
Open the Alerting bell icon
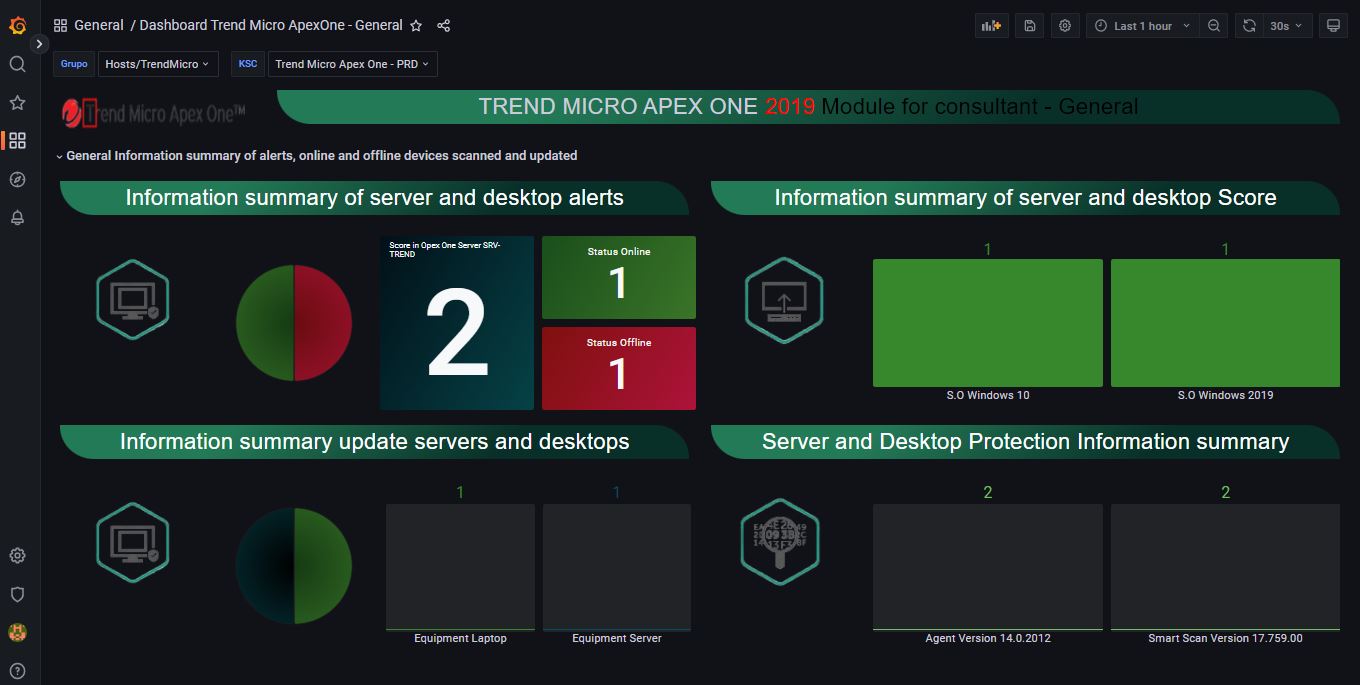17,218
